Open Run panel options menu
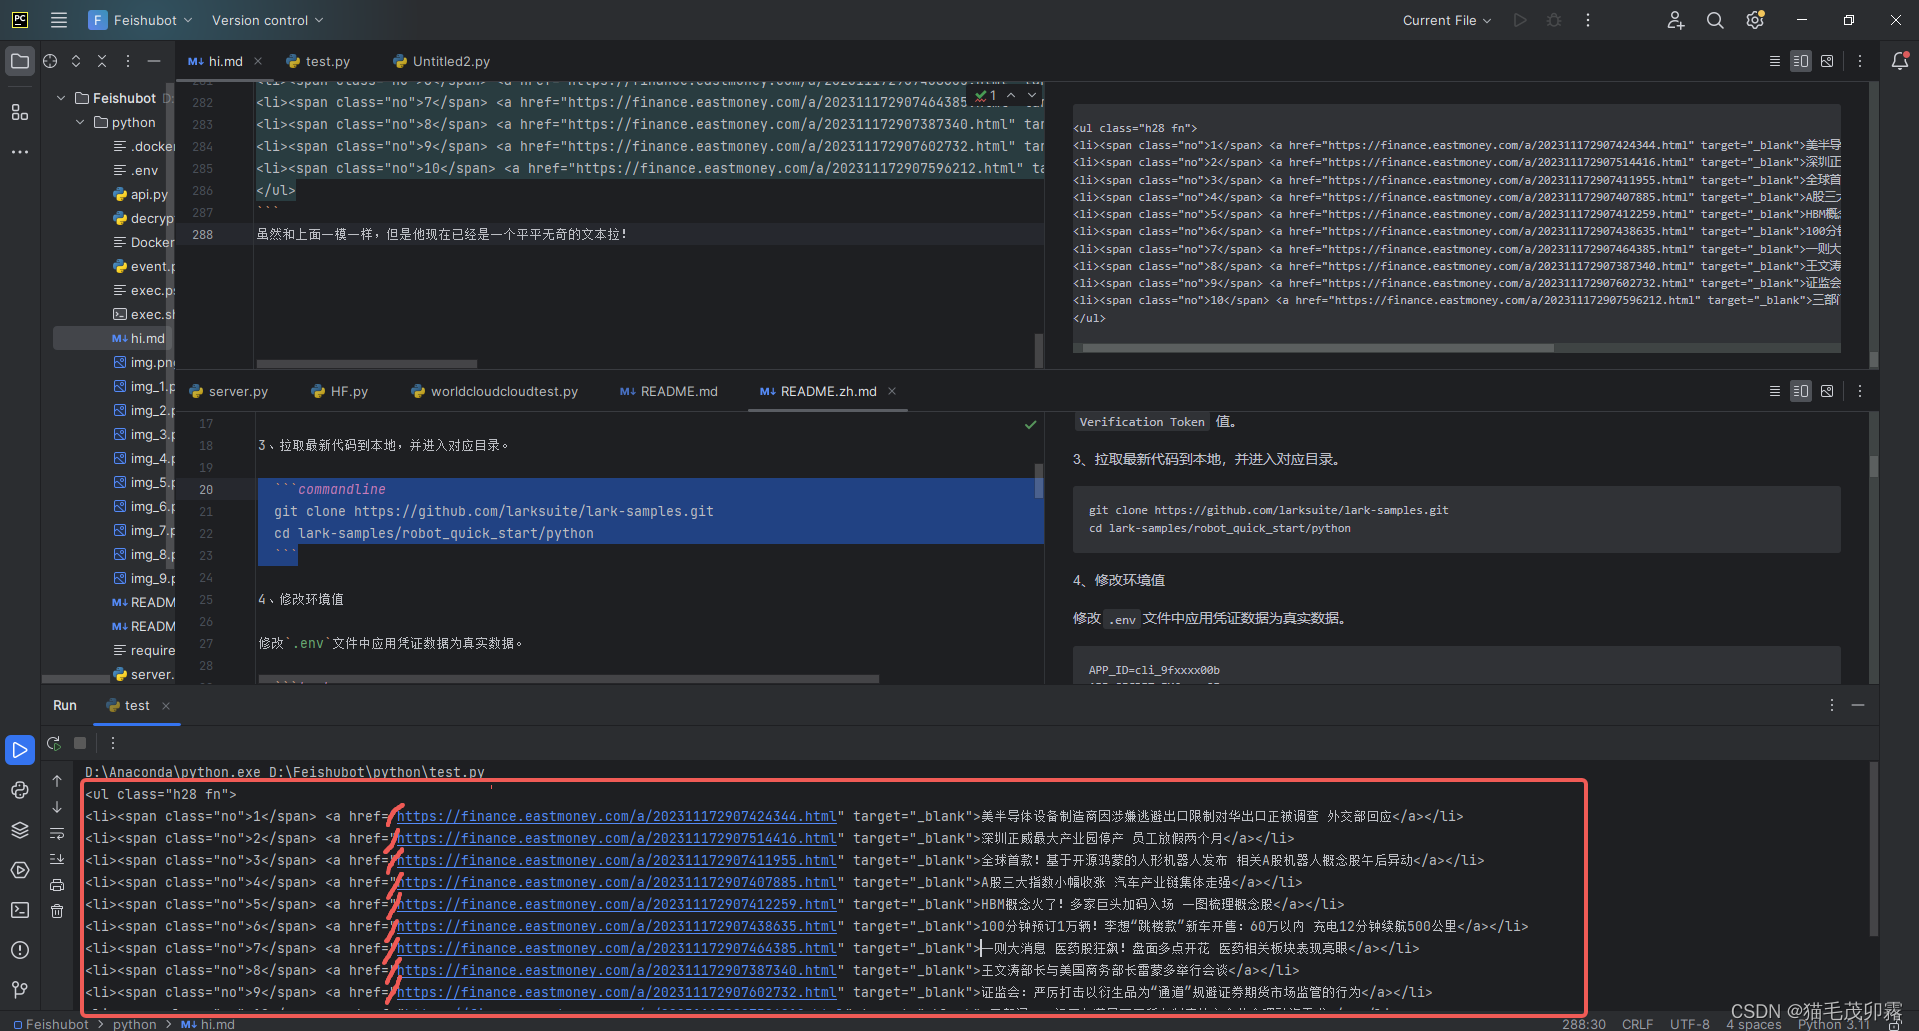This screenshot has width=1919, height=1031. 1832,705
